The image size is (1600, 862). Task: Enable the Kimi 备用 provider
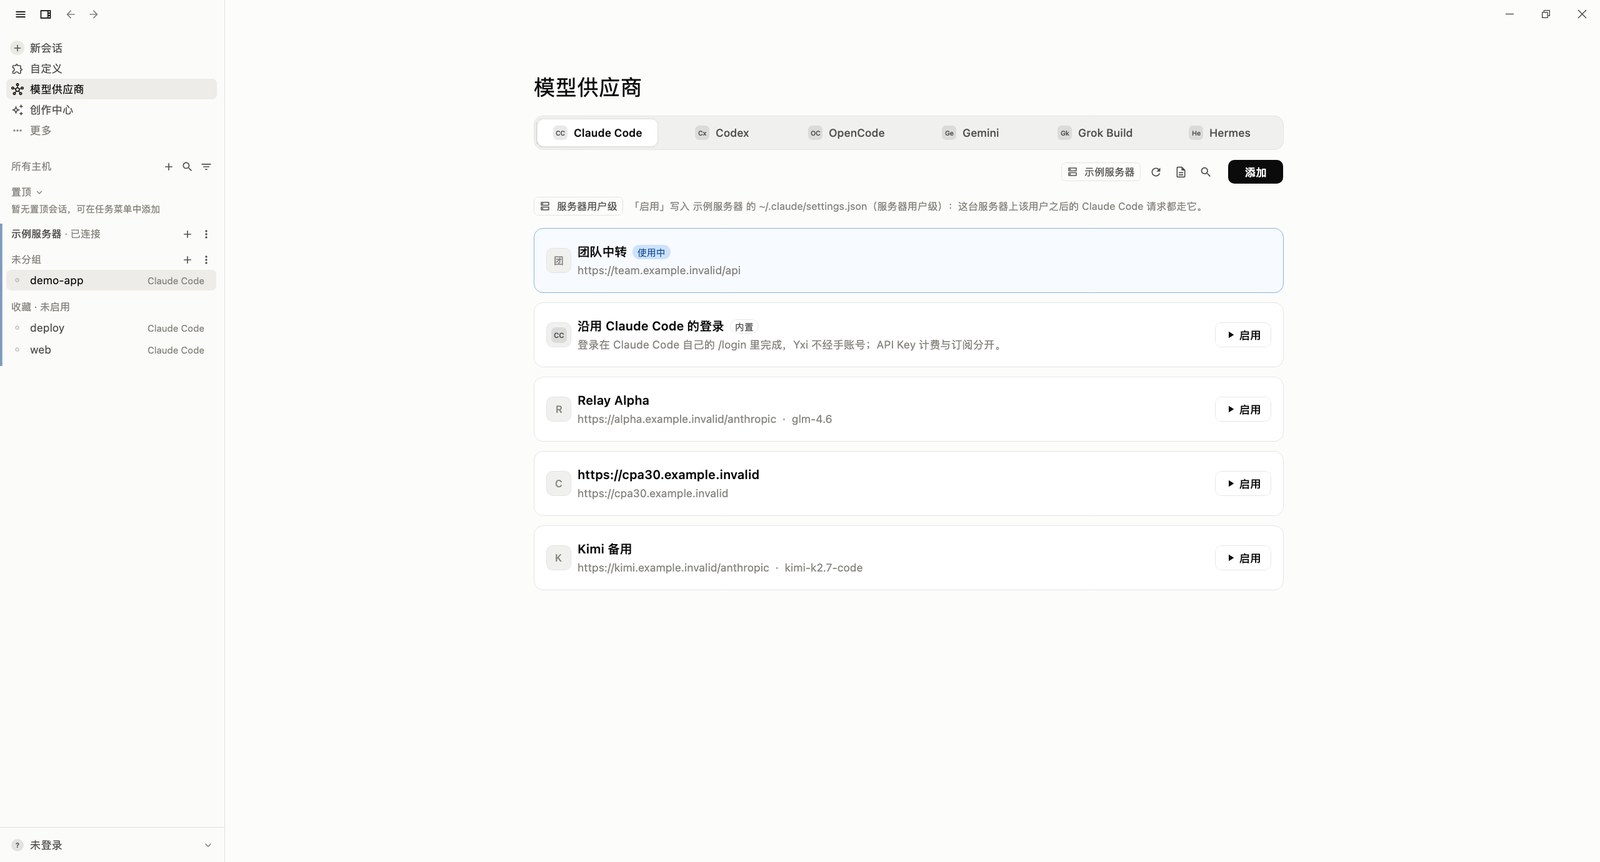click(x=1243, y=558)
